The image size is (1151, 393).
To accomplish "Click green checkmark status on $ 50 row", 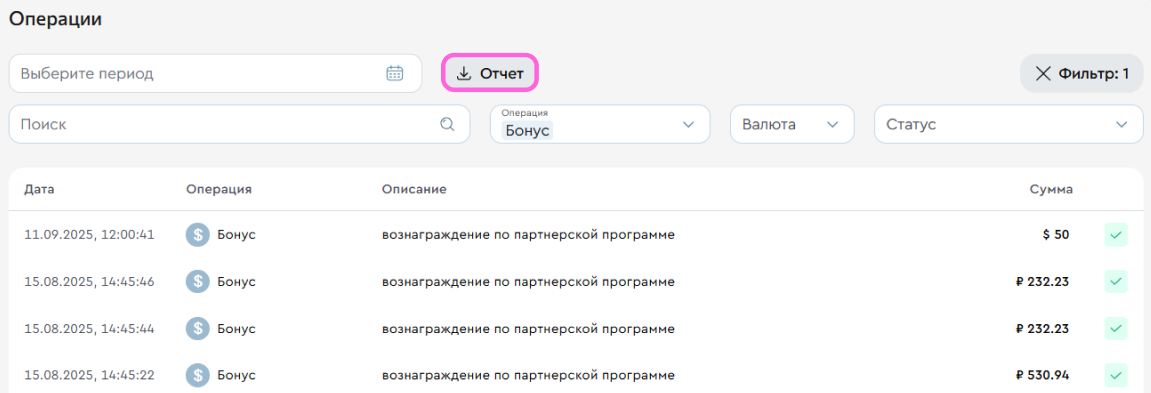I will pyautogui.click(x=1116, y=235).
